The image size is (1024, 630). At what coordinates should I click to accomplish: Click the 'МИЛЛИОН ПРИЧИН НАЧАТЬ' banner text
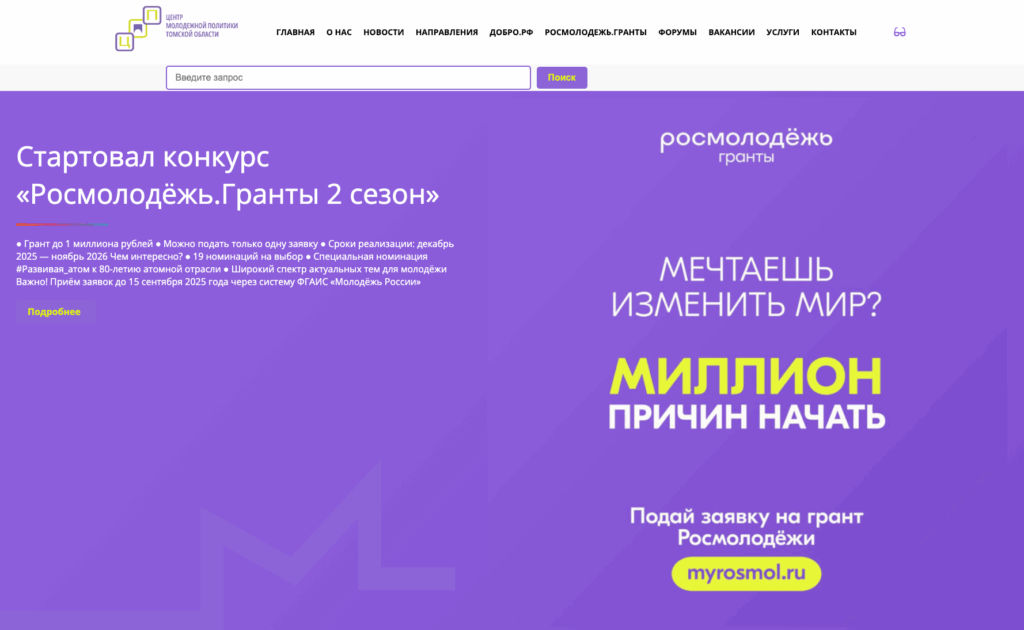tap(746, 393)
